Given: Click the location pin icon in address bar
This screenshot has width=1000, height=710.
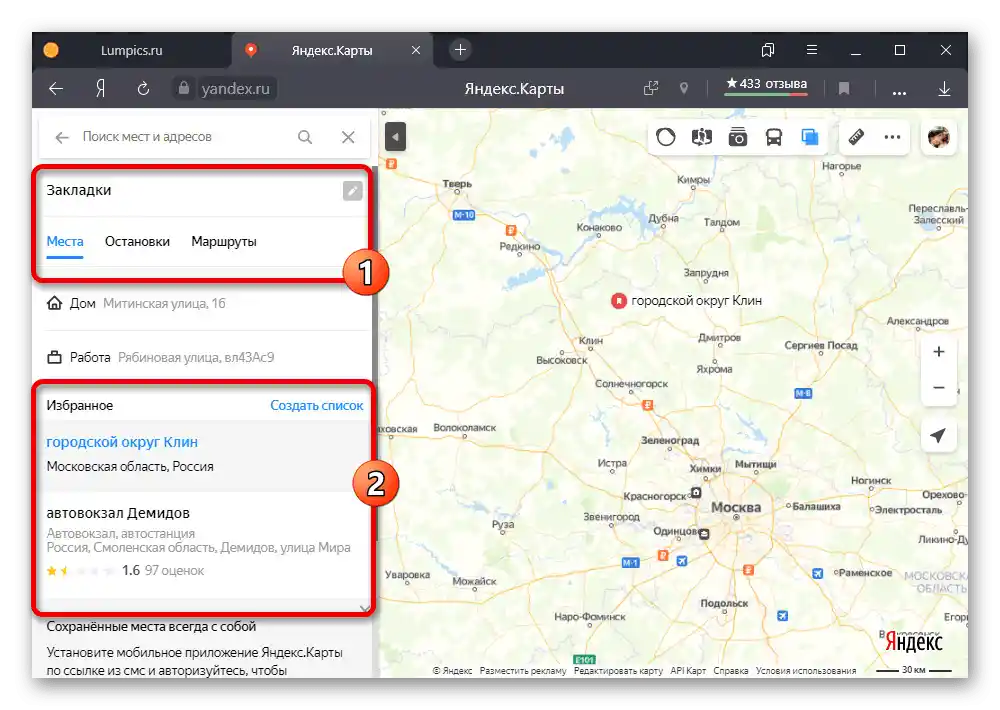Looking at the screenshot, I should pyautogui.click(x=684, y=88).
